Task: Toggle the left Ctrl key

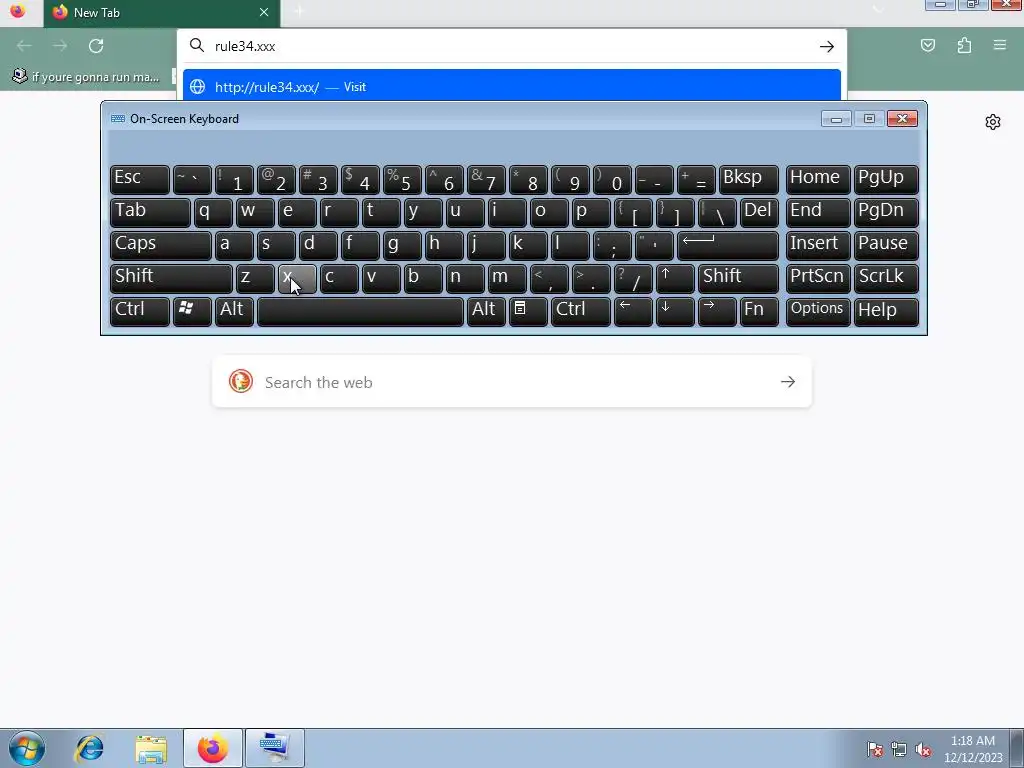Action: pyautogui.click(x=140, y=311)
